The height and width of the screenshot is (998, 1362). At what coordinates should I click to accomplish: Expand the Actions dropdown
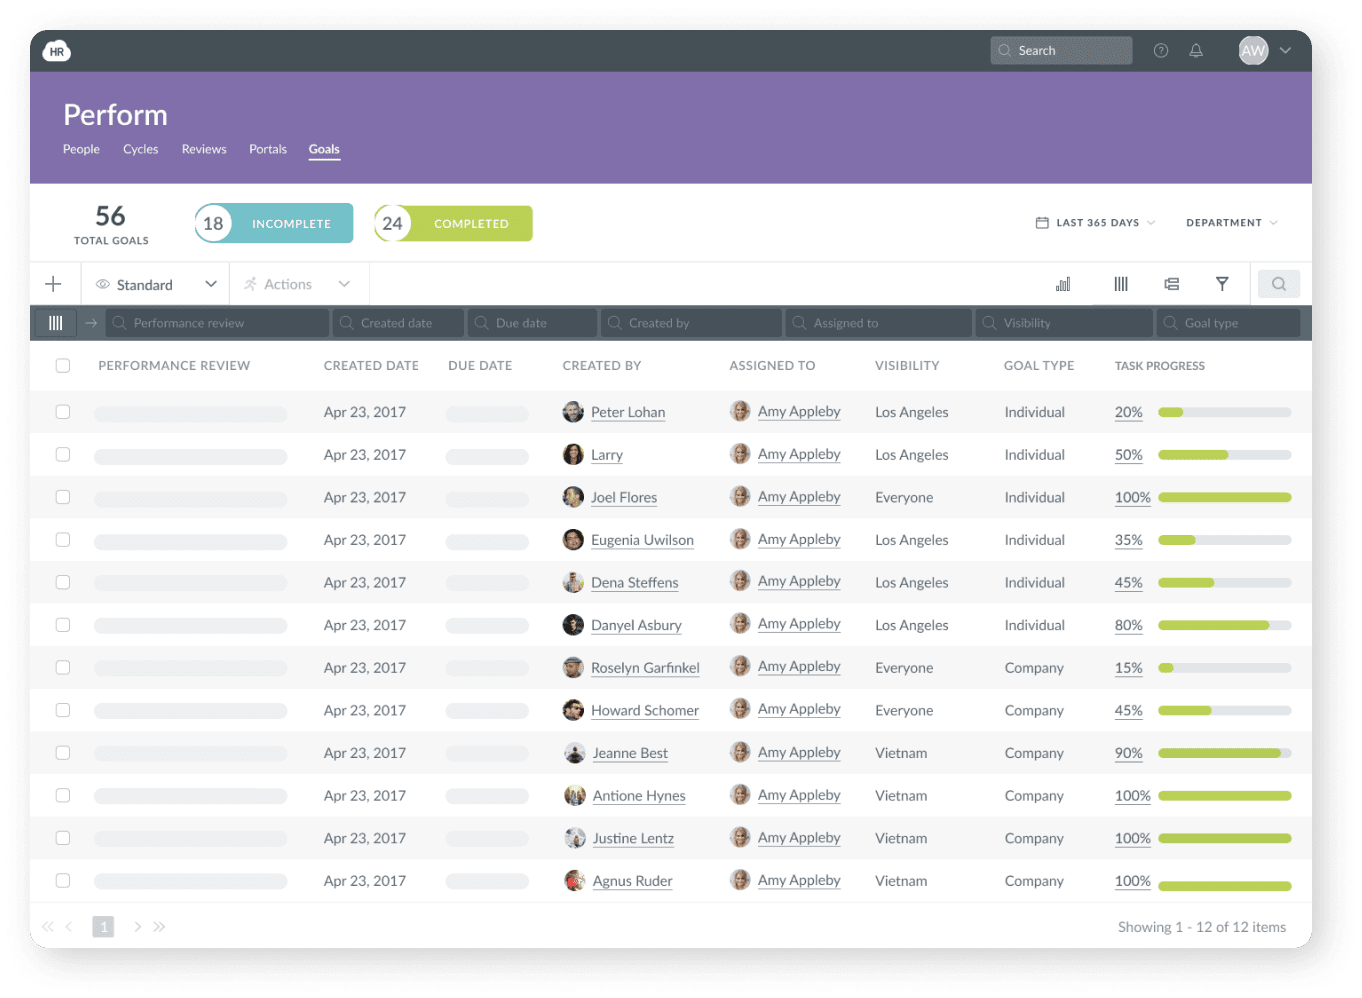click(297, 284)
